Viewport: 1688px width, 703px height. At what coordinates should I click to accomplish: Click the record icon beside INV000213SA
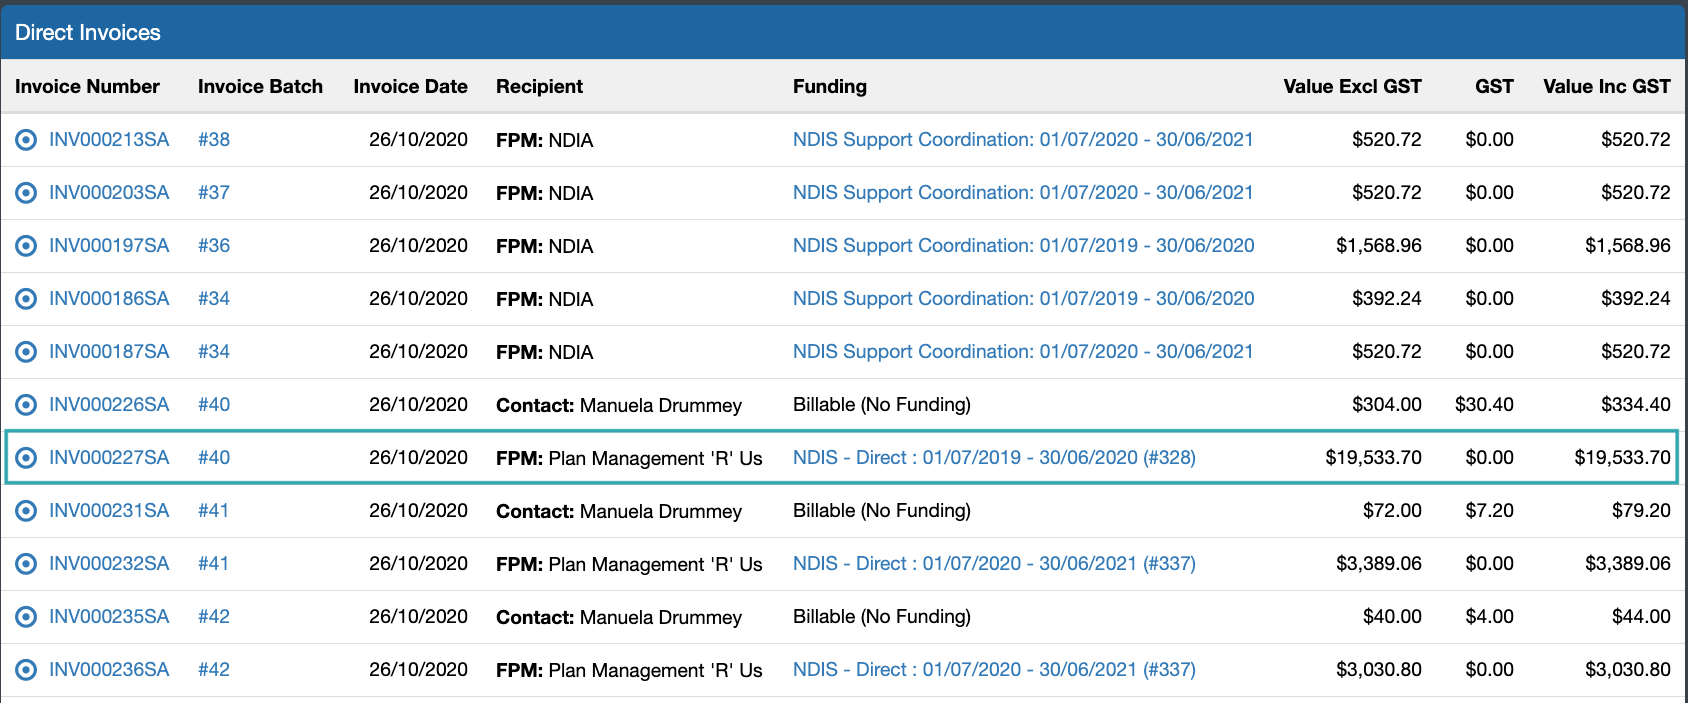pos(26,139)
